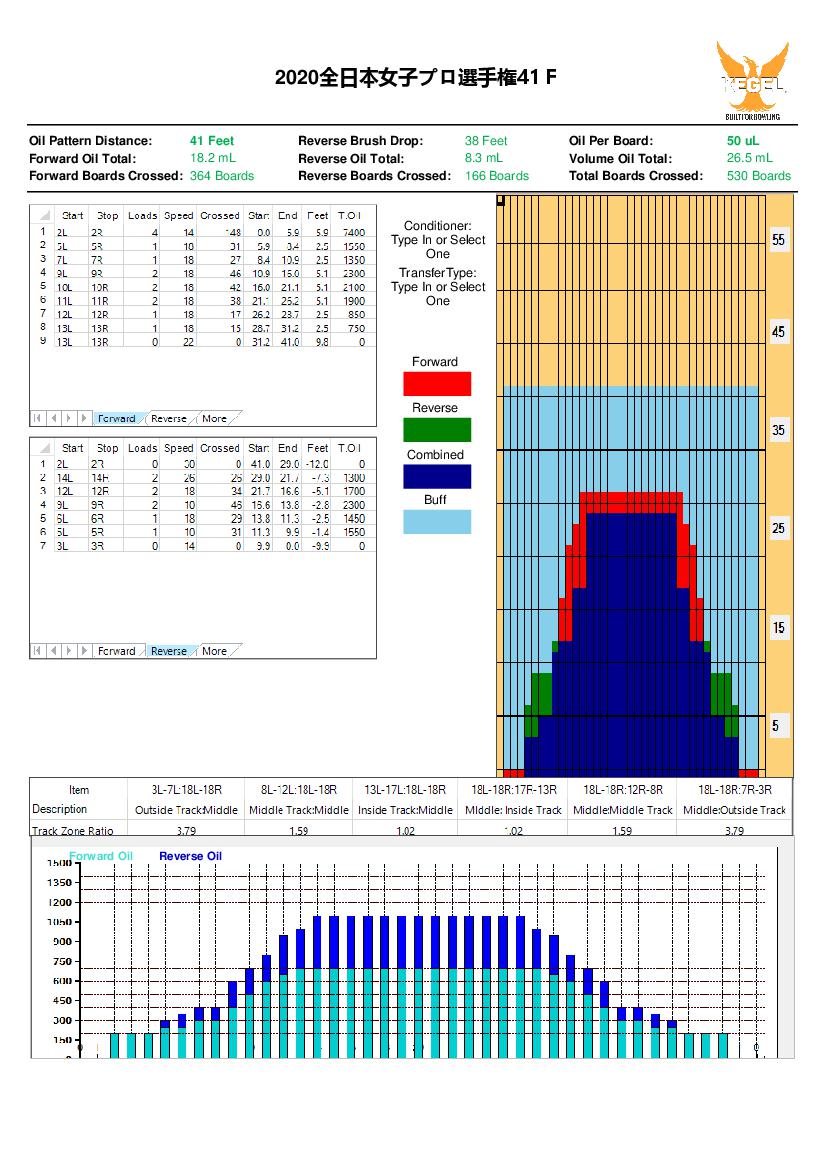Click the '1700' T.O.I cell in reverse table
826x1169 pixels.
353,491
